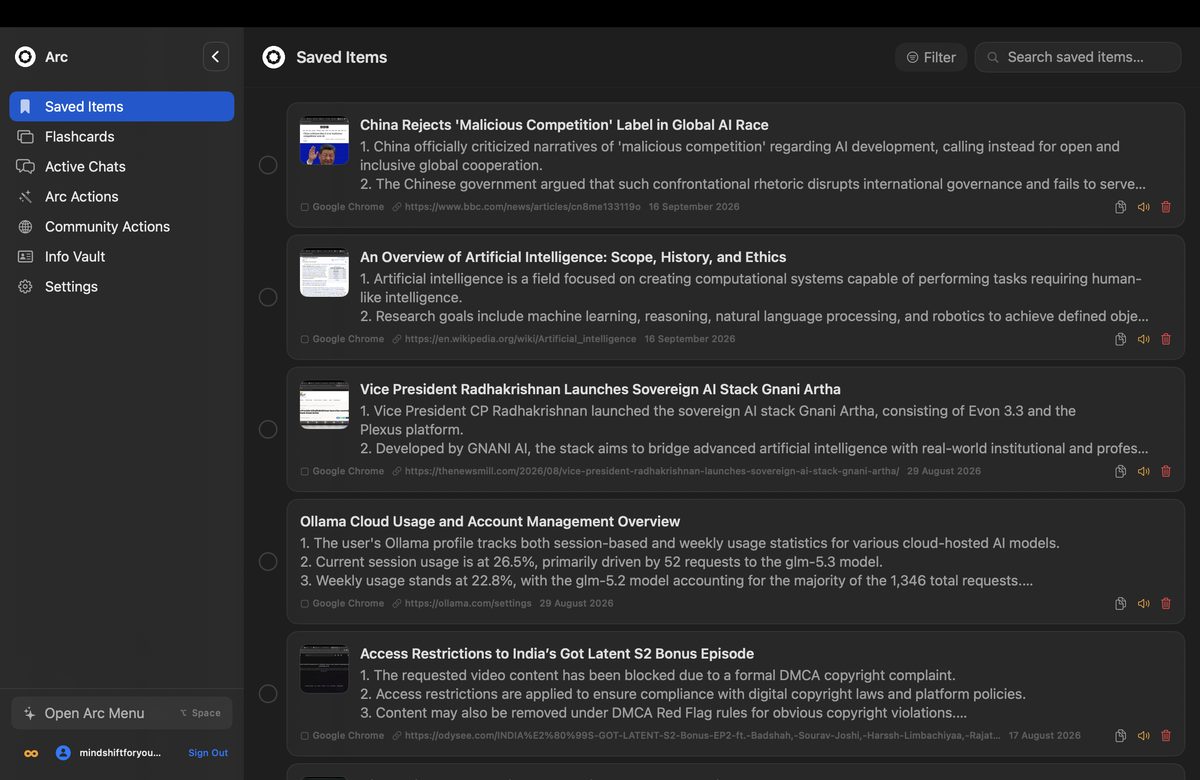
Task: Collapse the sidebar with the chevron button
Action: [216, 57]
